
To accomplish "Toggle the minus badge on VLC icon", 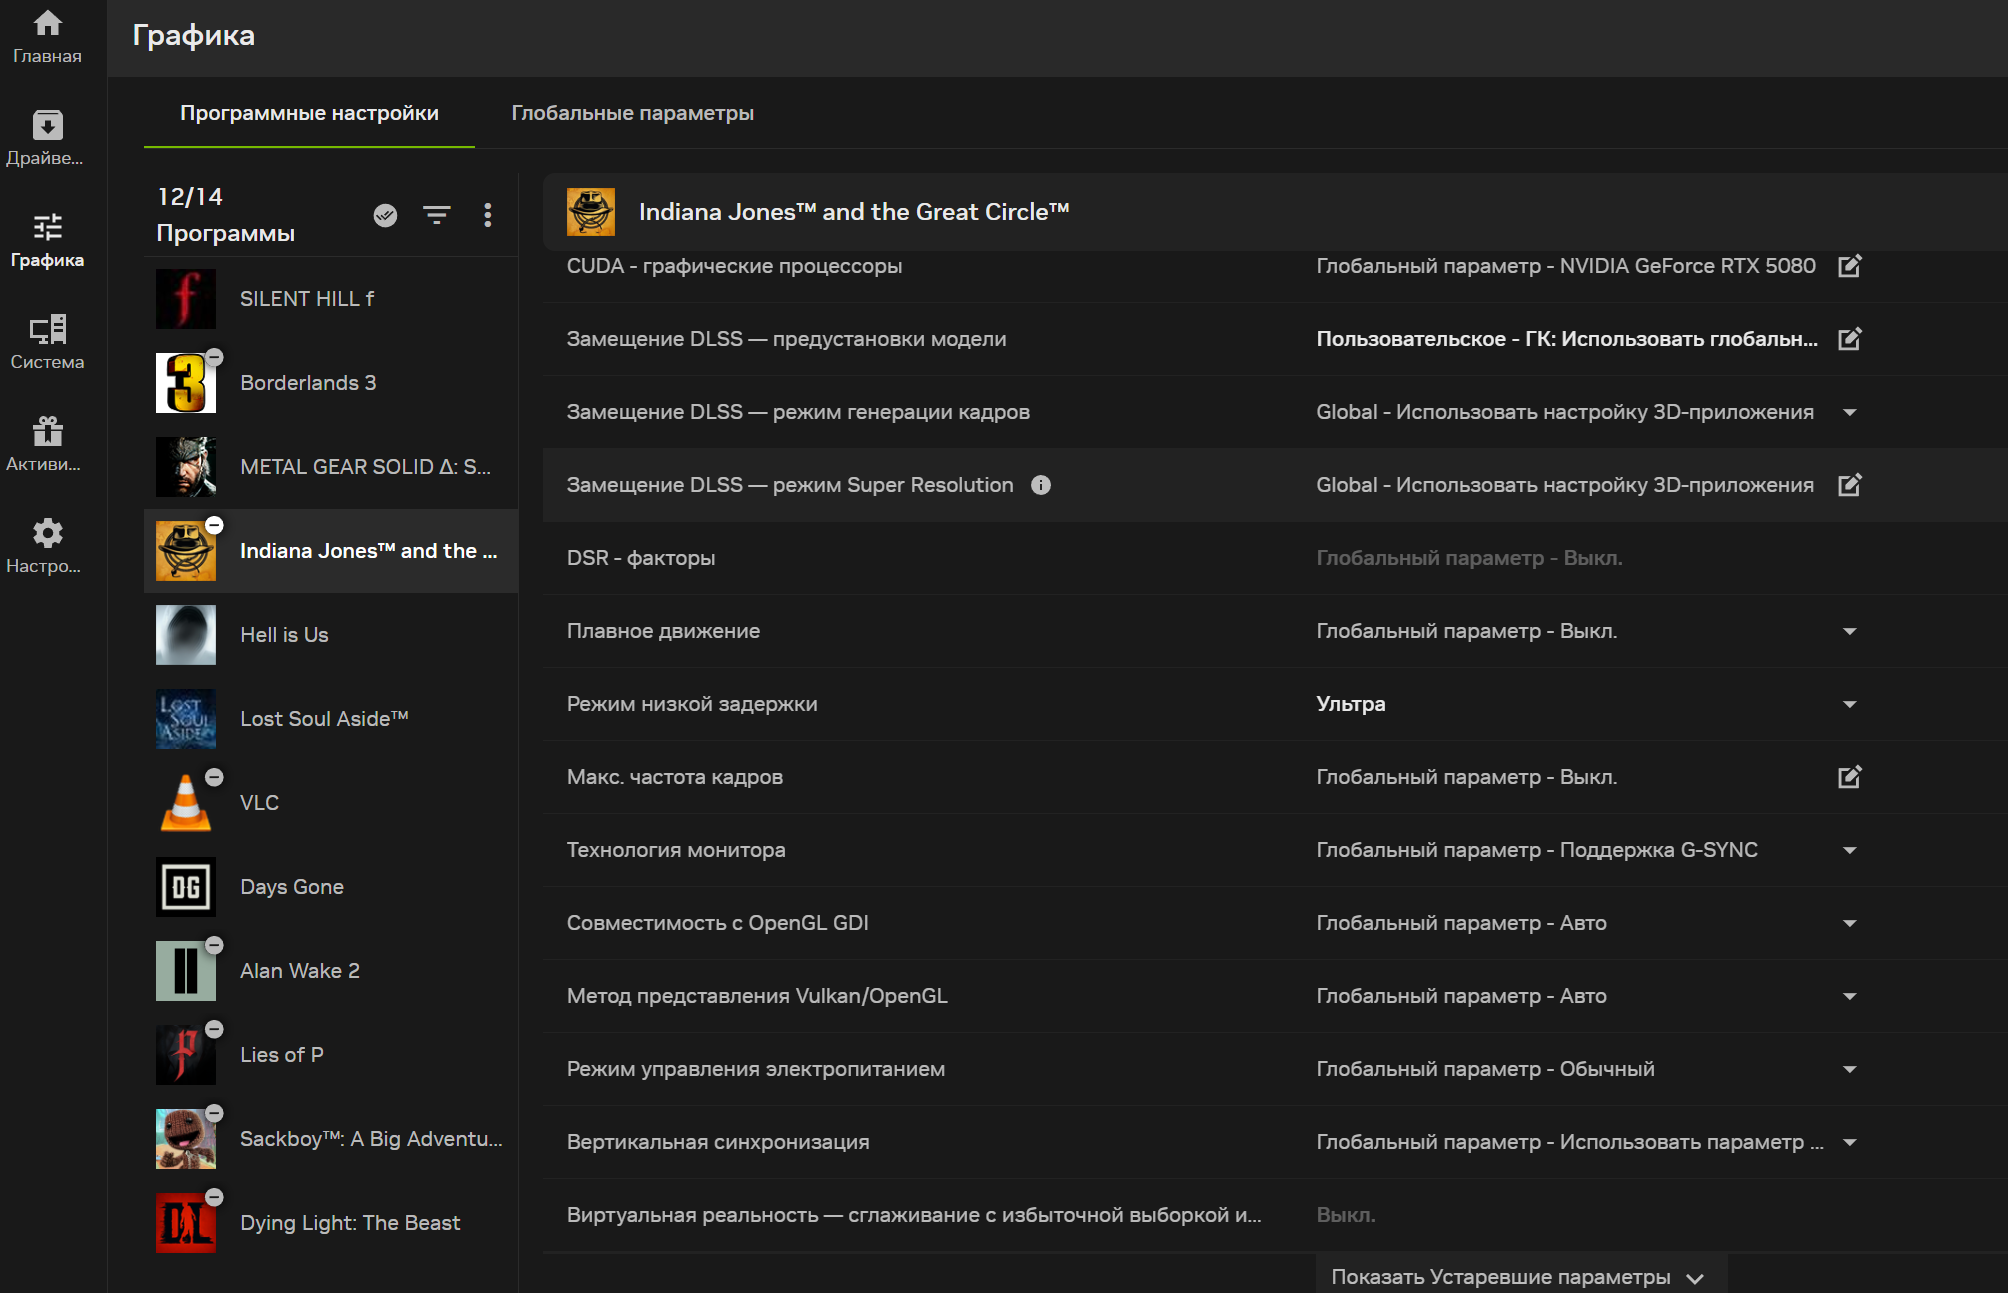I will [x=214, y=777].
